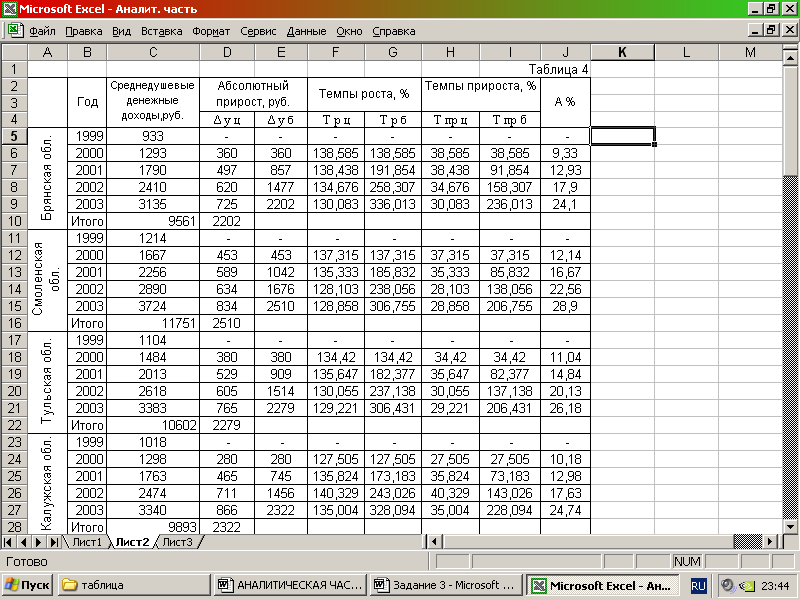800x600 pixels.
Task: Click the vertical scrollbar down arrow
Action: (790, 526)
